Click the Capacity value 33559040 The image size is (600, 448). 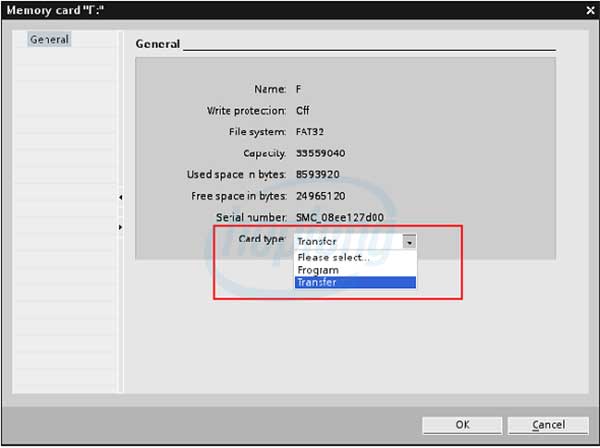pyautogui.click(x=320, y=153)
